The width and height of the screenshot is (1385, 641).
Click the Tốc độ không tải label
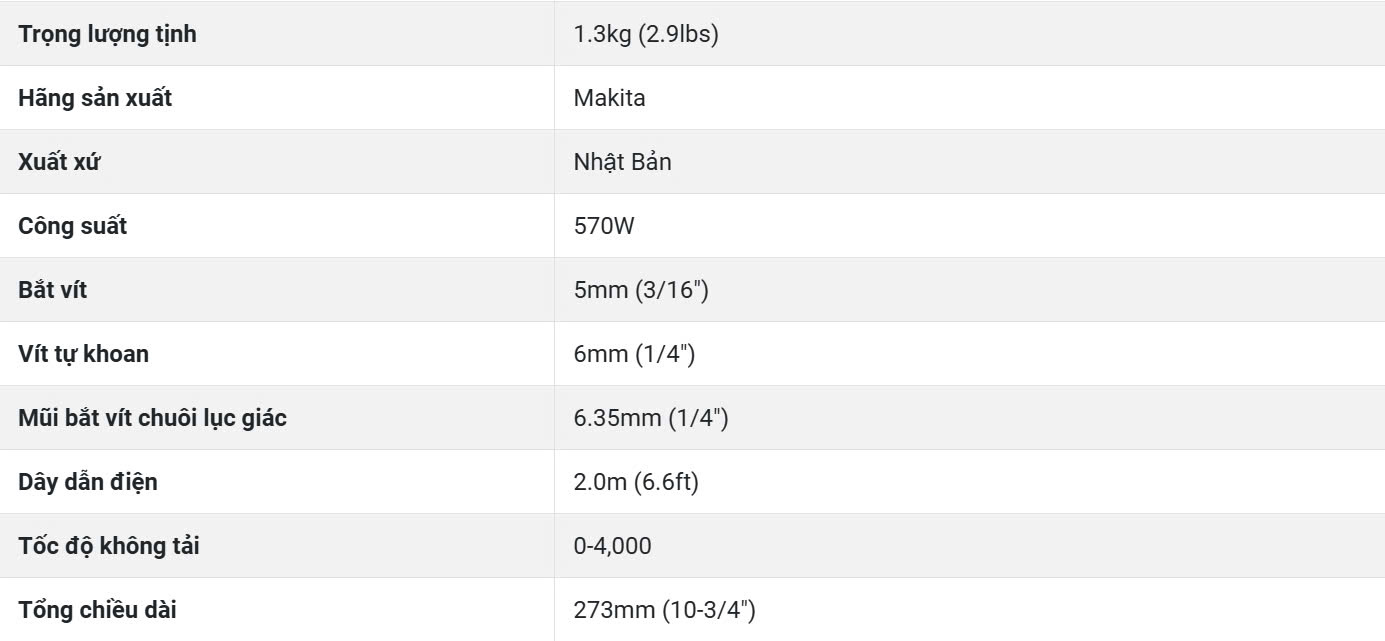point(109,546)
